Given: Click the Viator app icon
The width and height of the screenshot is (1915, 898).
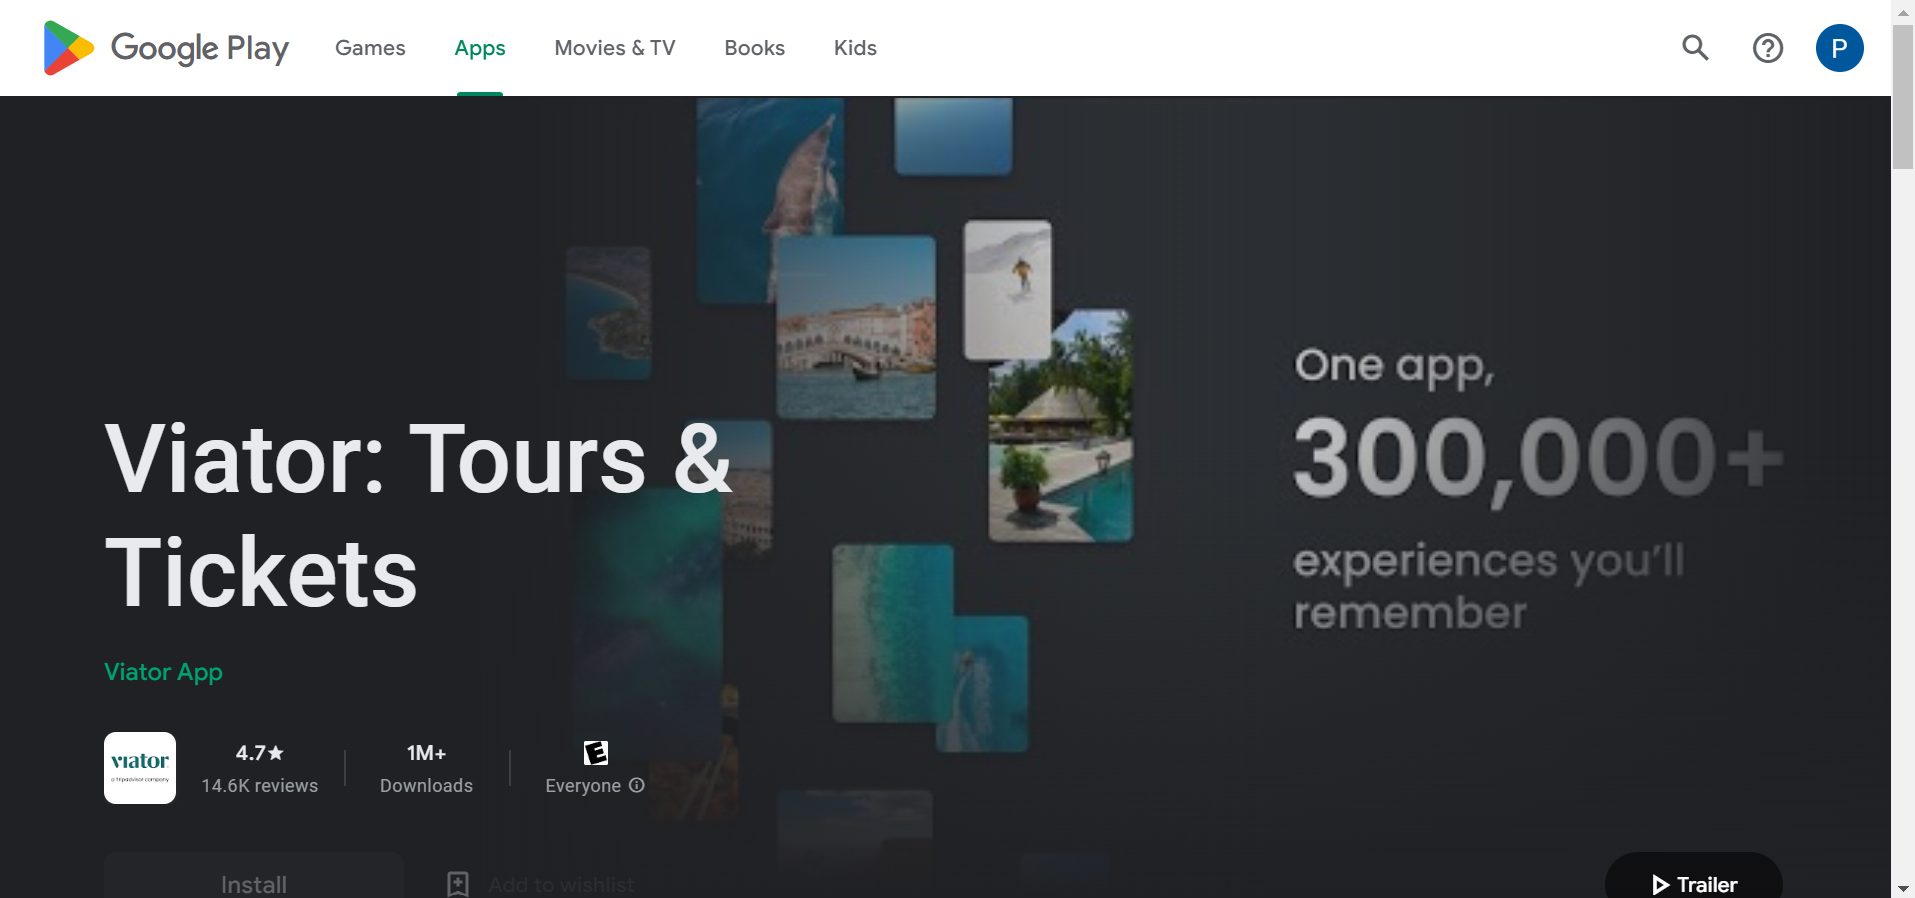Looking at the screenshot, I should [x=140, y=768].
